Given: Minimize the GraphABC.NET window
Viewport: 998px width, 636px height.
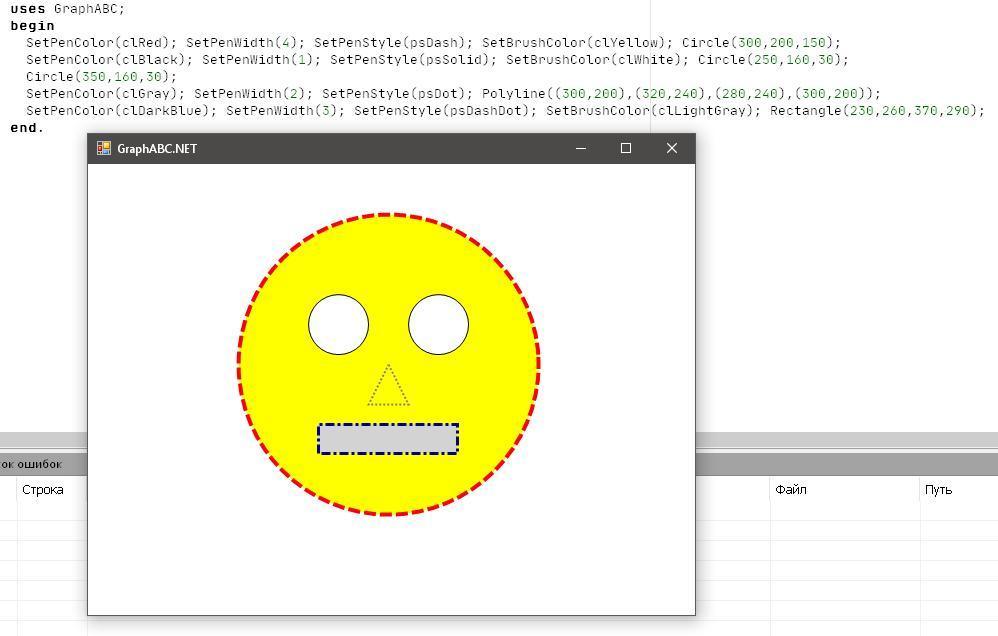Looking at the screenshot, I should (x=580, y=148).
